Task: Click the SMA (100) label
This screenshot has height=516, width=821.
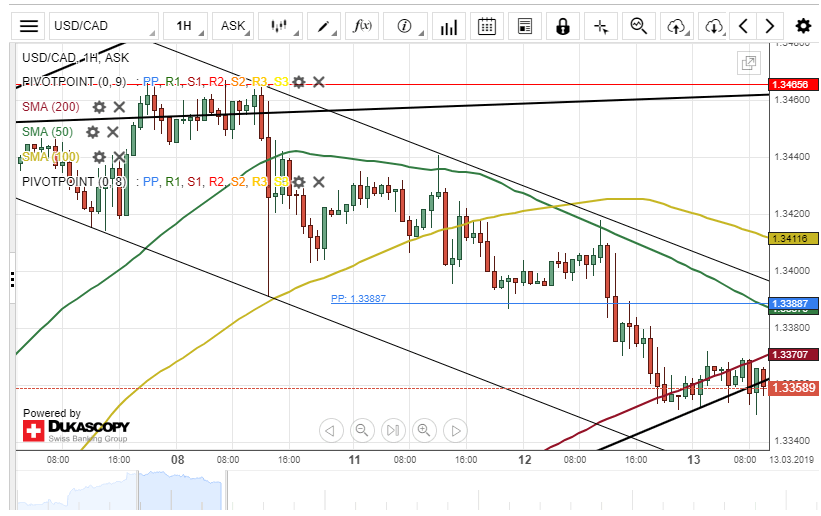Action: click(x=51, y=157)
